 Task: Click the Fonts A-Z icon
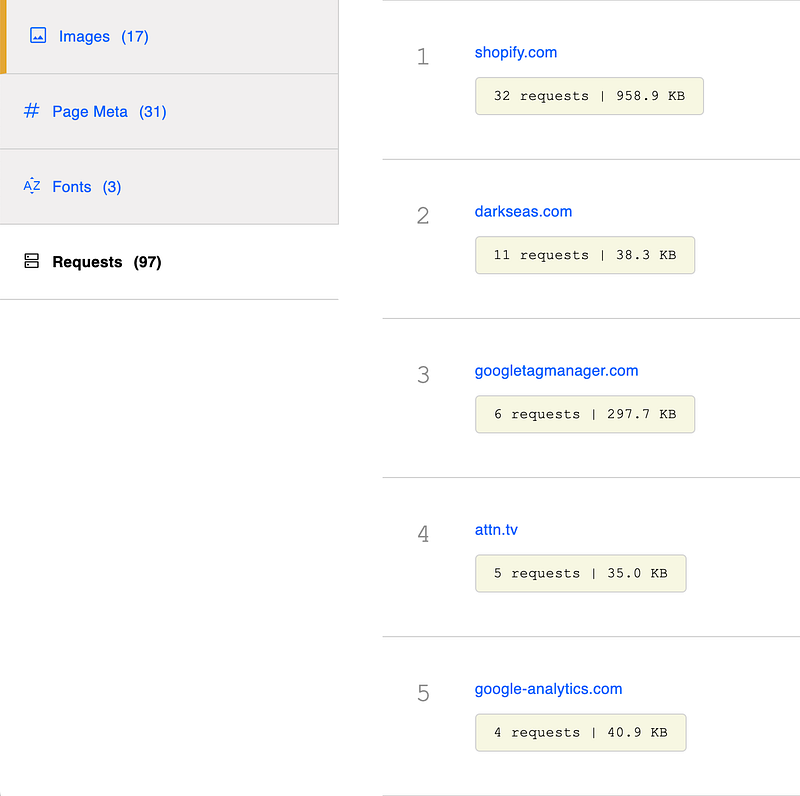click(31, 186)
